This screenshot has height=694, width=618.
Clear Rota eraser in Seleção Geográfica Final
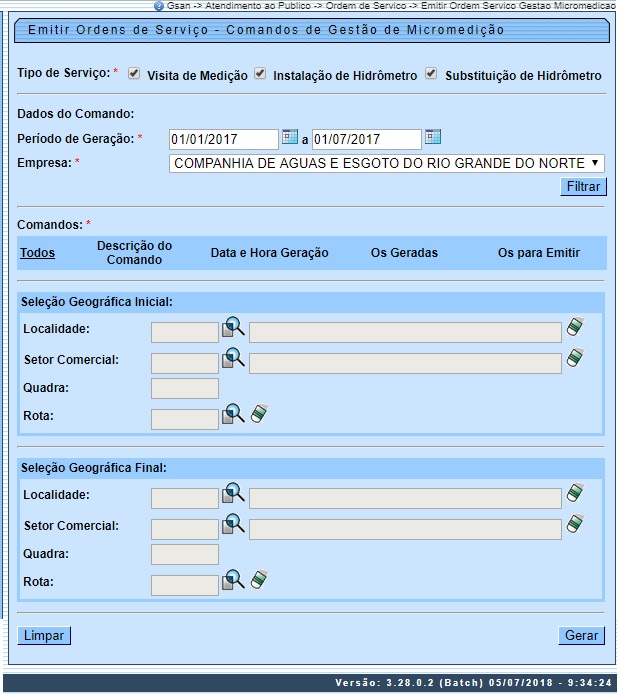(259, 580)
